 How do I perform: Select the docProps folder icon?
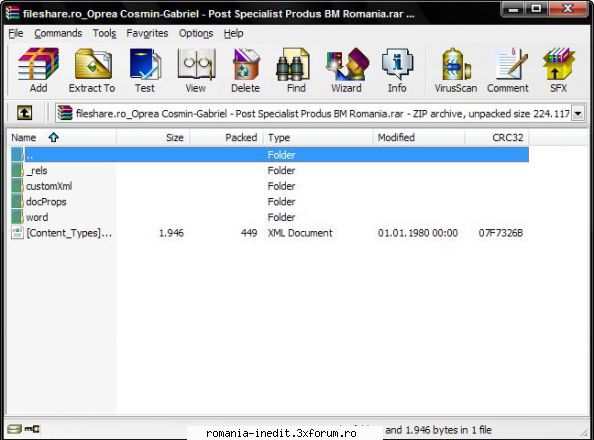17,201
